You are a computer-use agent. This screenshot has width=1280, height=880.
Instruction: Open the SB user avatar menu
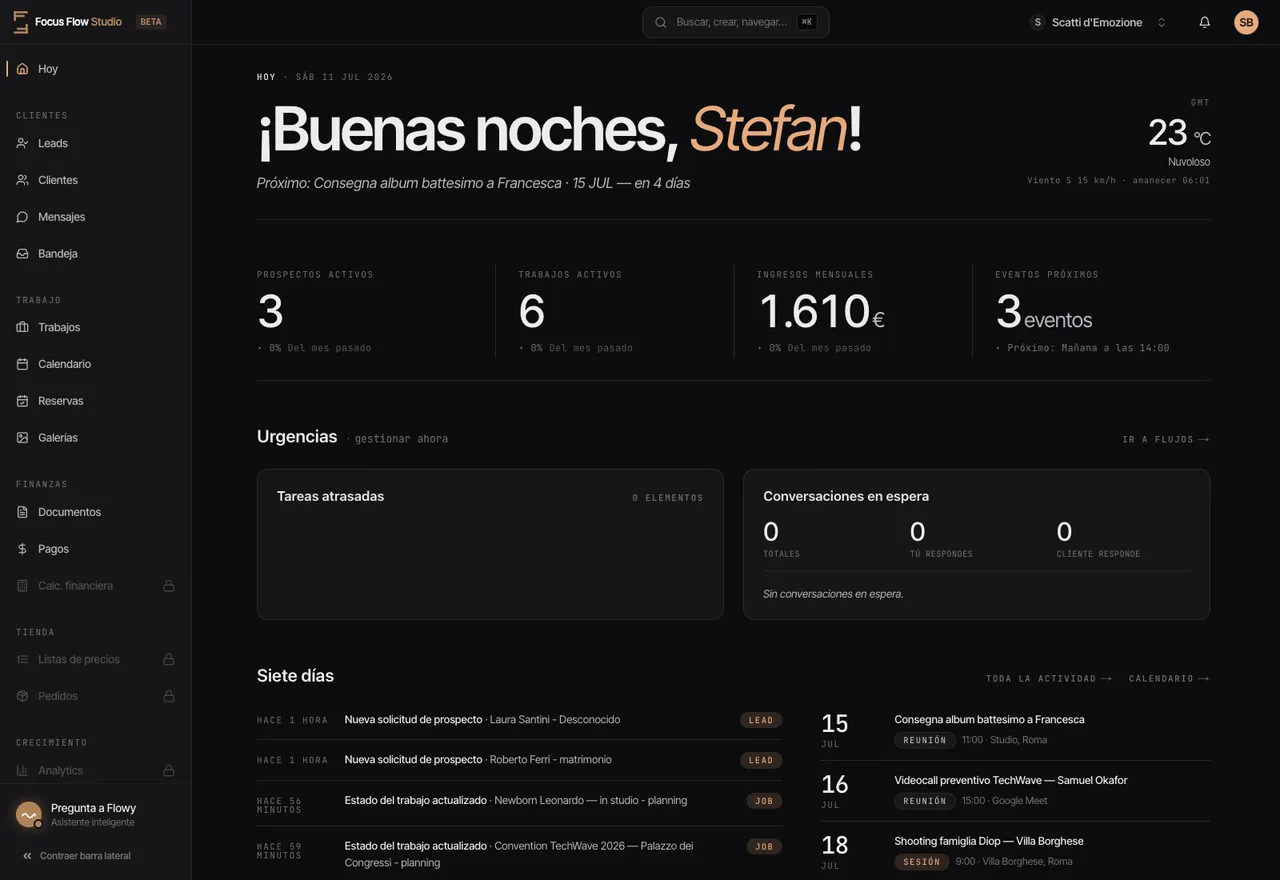(1246, 22)
